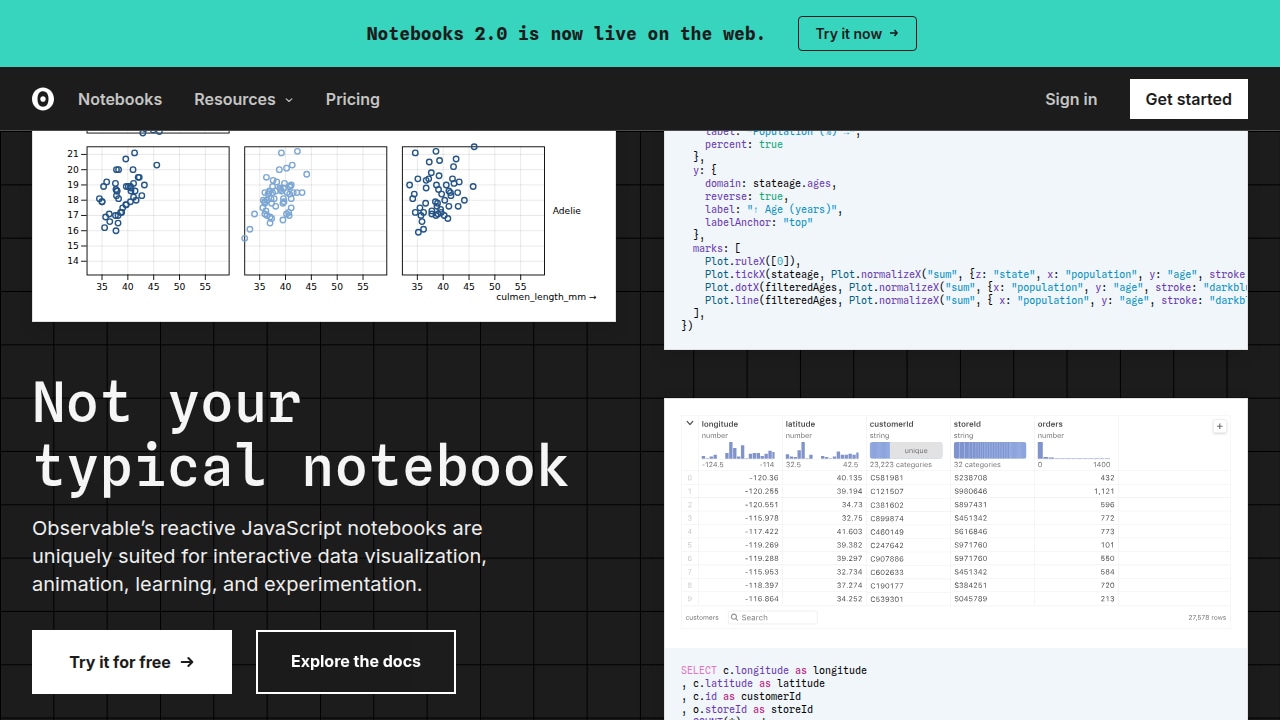Open Explore the docs
Viewport: 1280px width, 720px height.
pyautogui.click(x=356, y=662)
